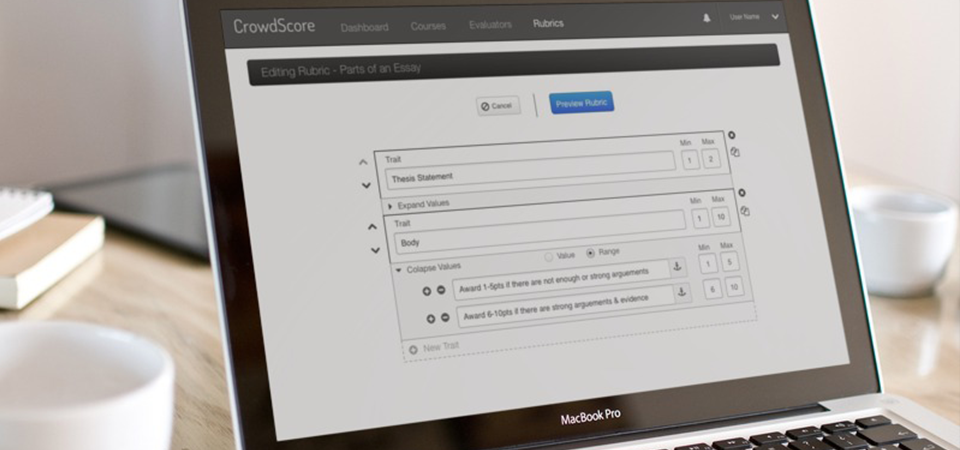Image resolution: width=960 pixels, height=450 pixels.
Task: Move the Body trait down
Action: pyautogui.click(x=375, y=250)
